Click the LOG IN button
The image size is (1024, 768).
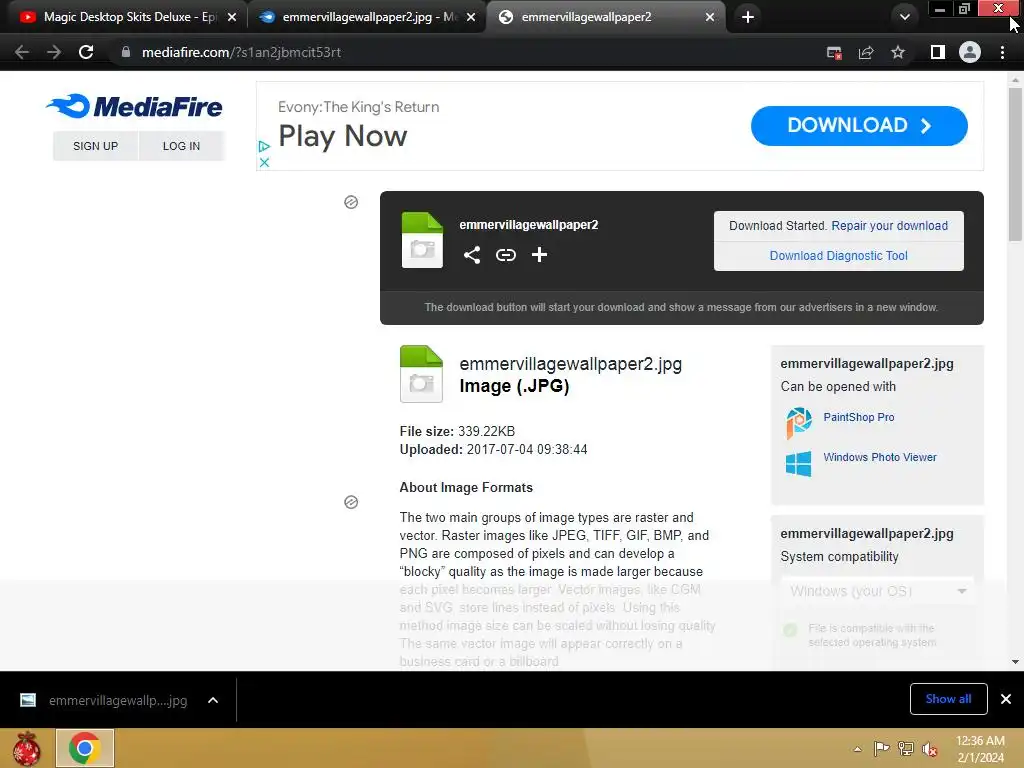[182, 146]
